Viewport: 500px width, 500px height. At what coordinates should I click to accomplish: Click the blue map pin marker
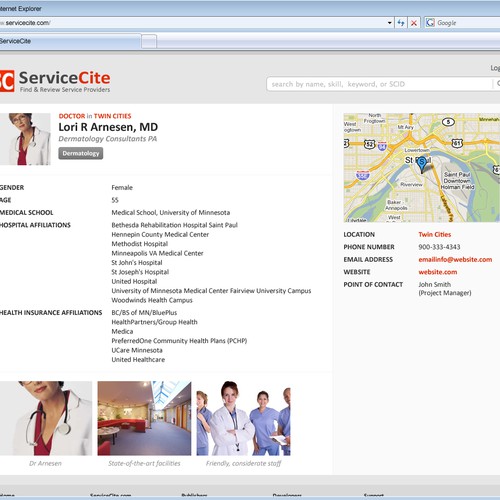point(422,165)
